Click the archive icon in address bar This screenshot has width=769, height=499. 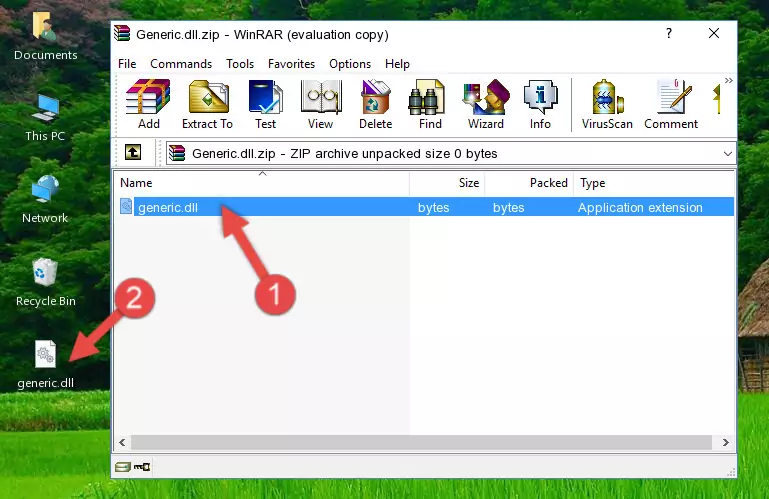177,154
